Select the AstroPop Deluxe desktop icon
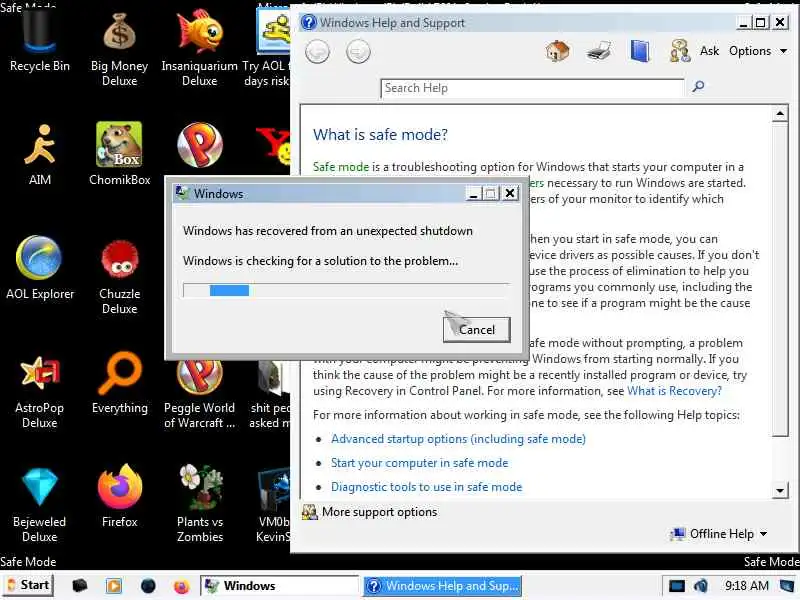Image resolution: width=800 pixels, height=600 pixels. click(39, 392)
